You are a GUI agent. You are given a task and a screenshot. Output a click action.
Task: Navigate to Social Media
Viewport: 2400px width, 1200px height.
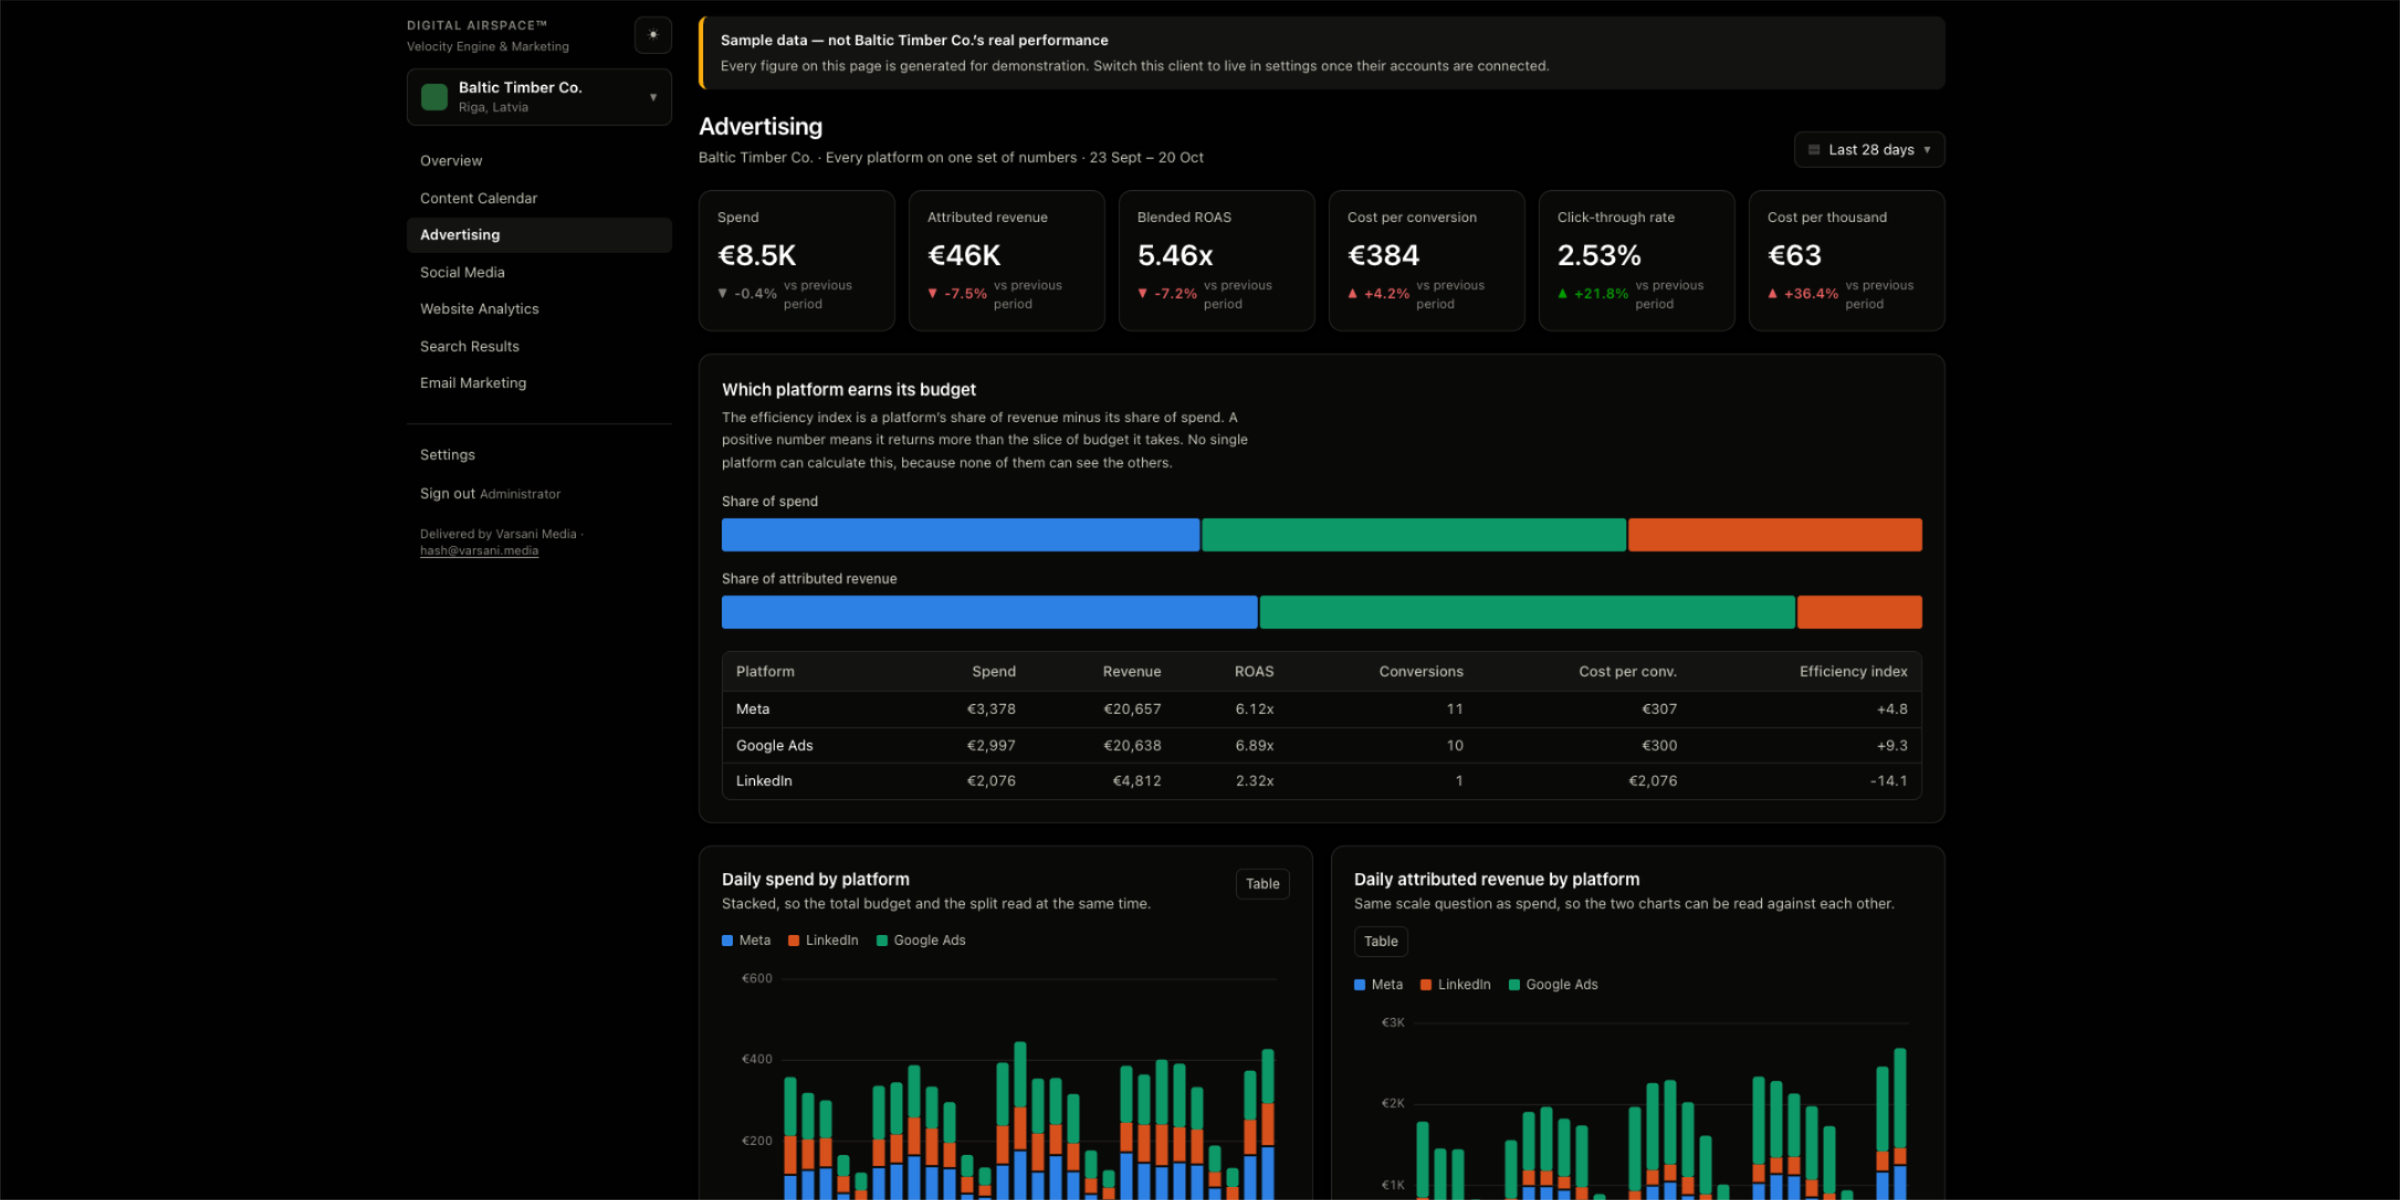[x=462, y=272]
